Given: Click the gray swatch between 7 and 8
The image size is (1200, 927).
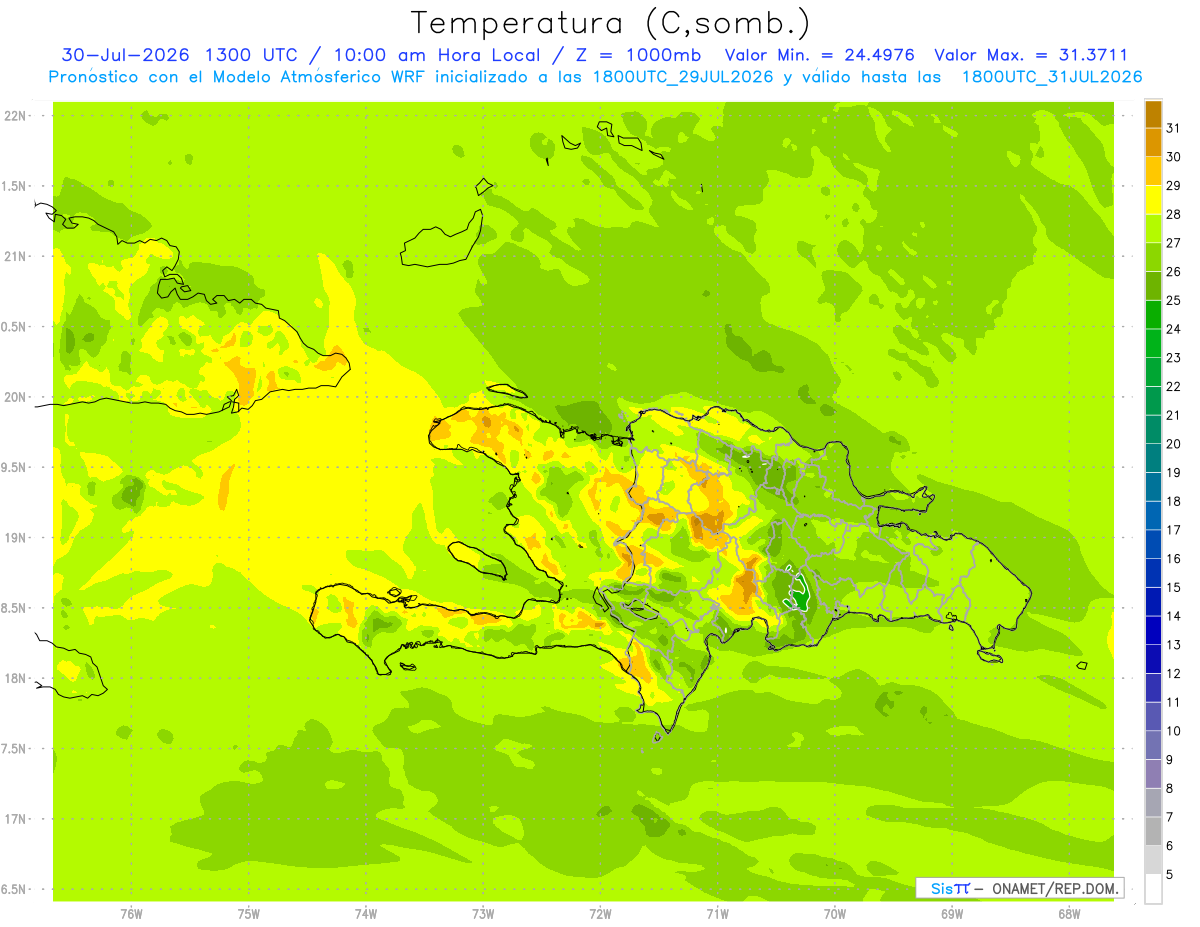Looking at the screenshot, I should tap(1153, 803).
